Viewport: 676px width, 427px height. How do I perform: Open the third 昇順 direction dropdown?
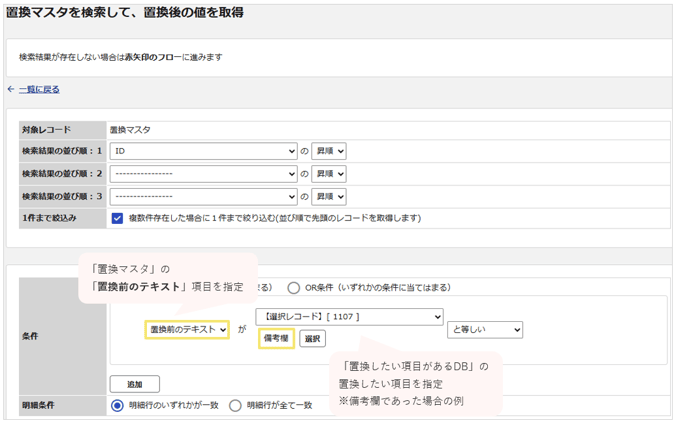(329, 197)
